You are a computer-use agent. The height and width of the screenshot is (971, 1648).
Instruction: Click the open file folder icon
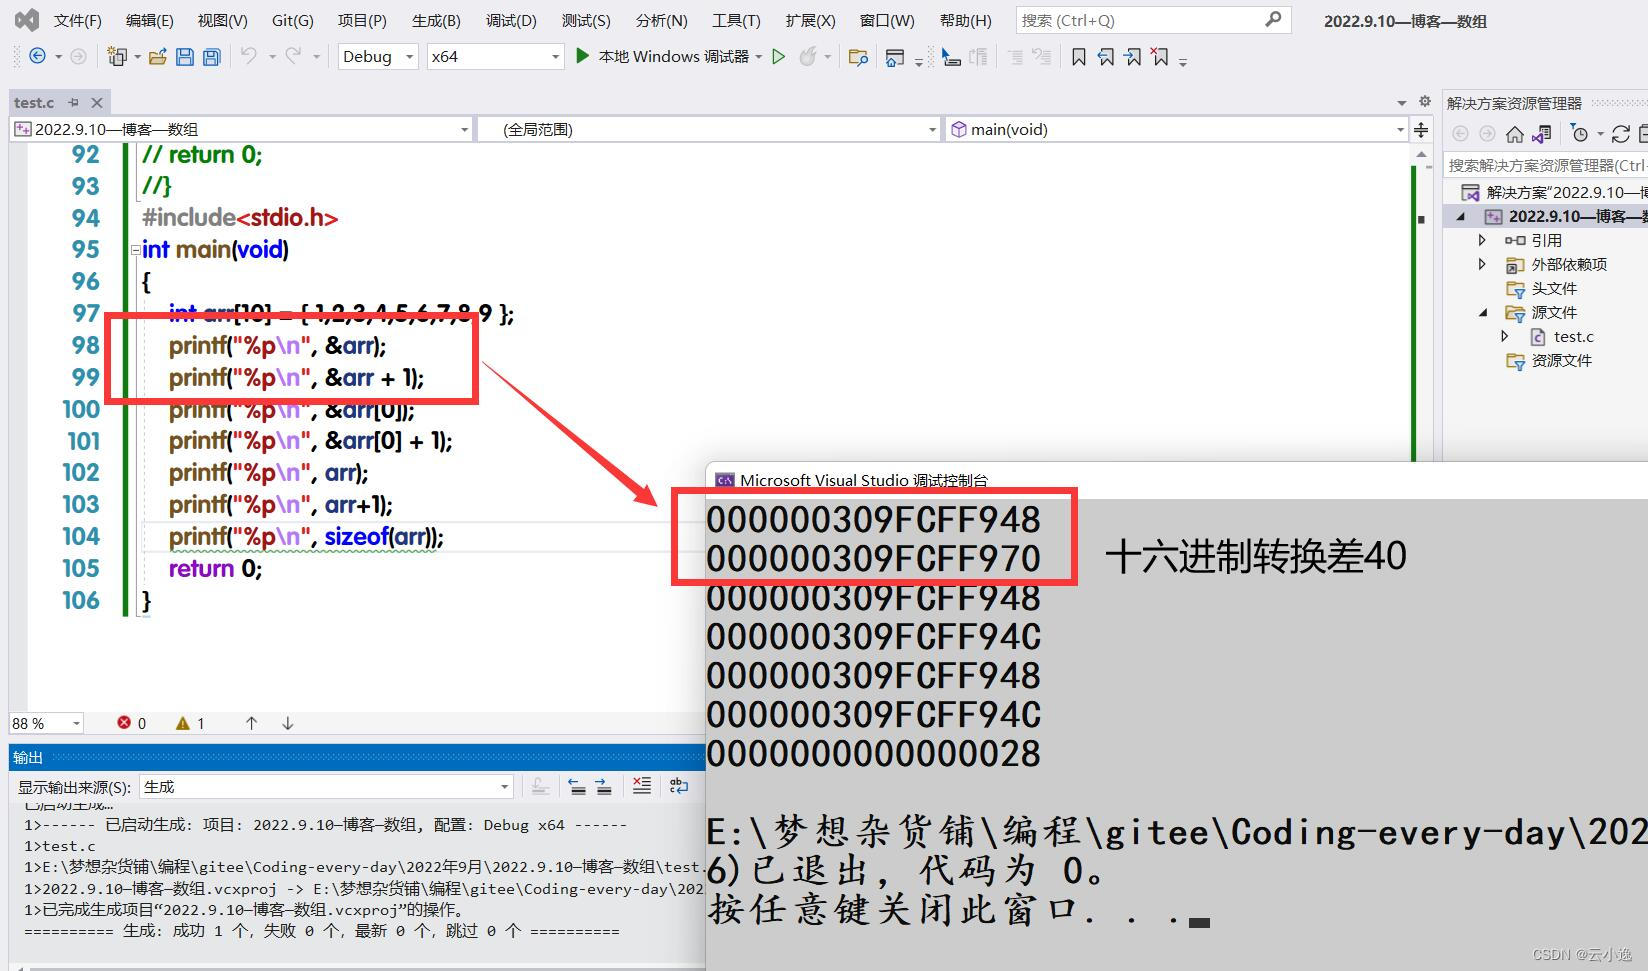point(157,57)
